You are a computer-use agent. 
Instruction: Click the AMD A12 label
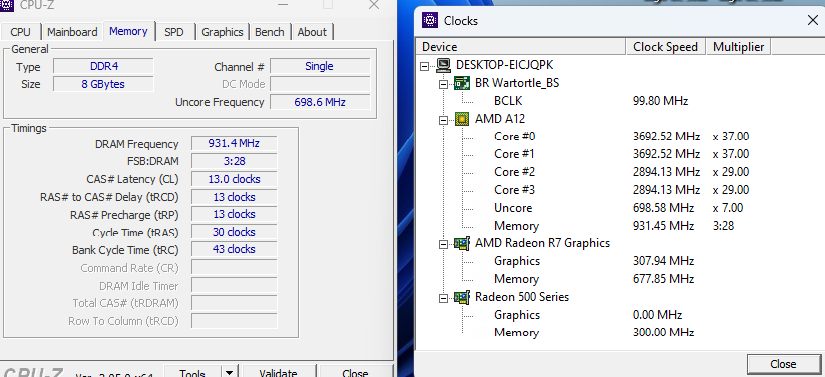click(500, 119)
